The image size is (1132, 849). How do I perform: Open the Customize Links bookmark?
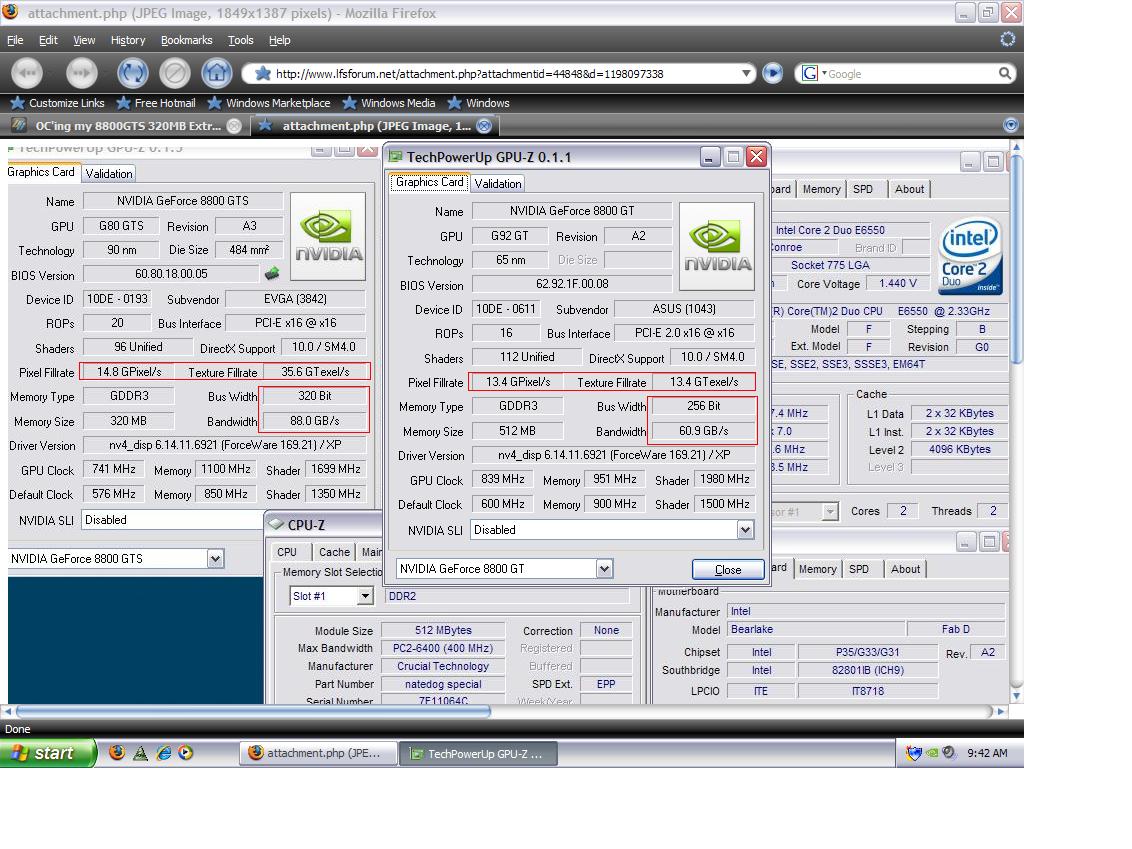pos(58,103)
